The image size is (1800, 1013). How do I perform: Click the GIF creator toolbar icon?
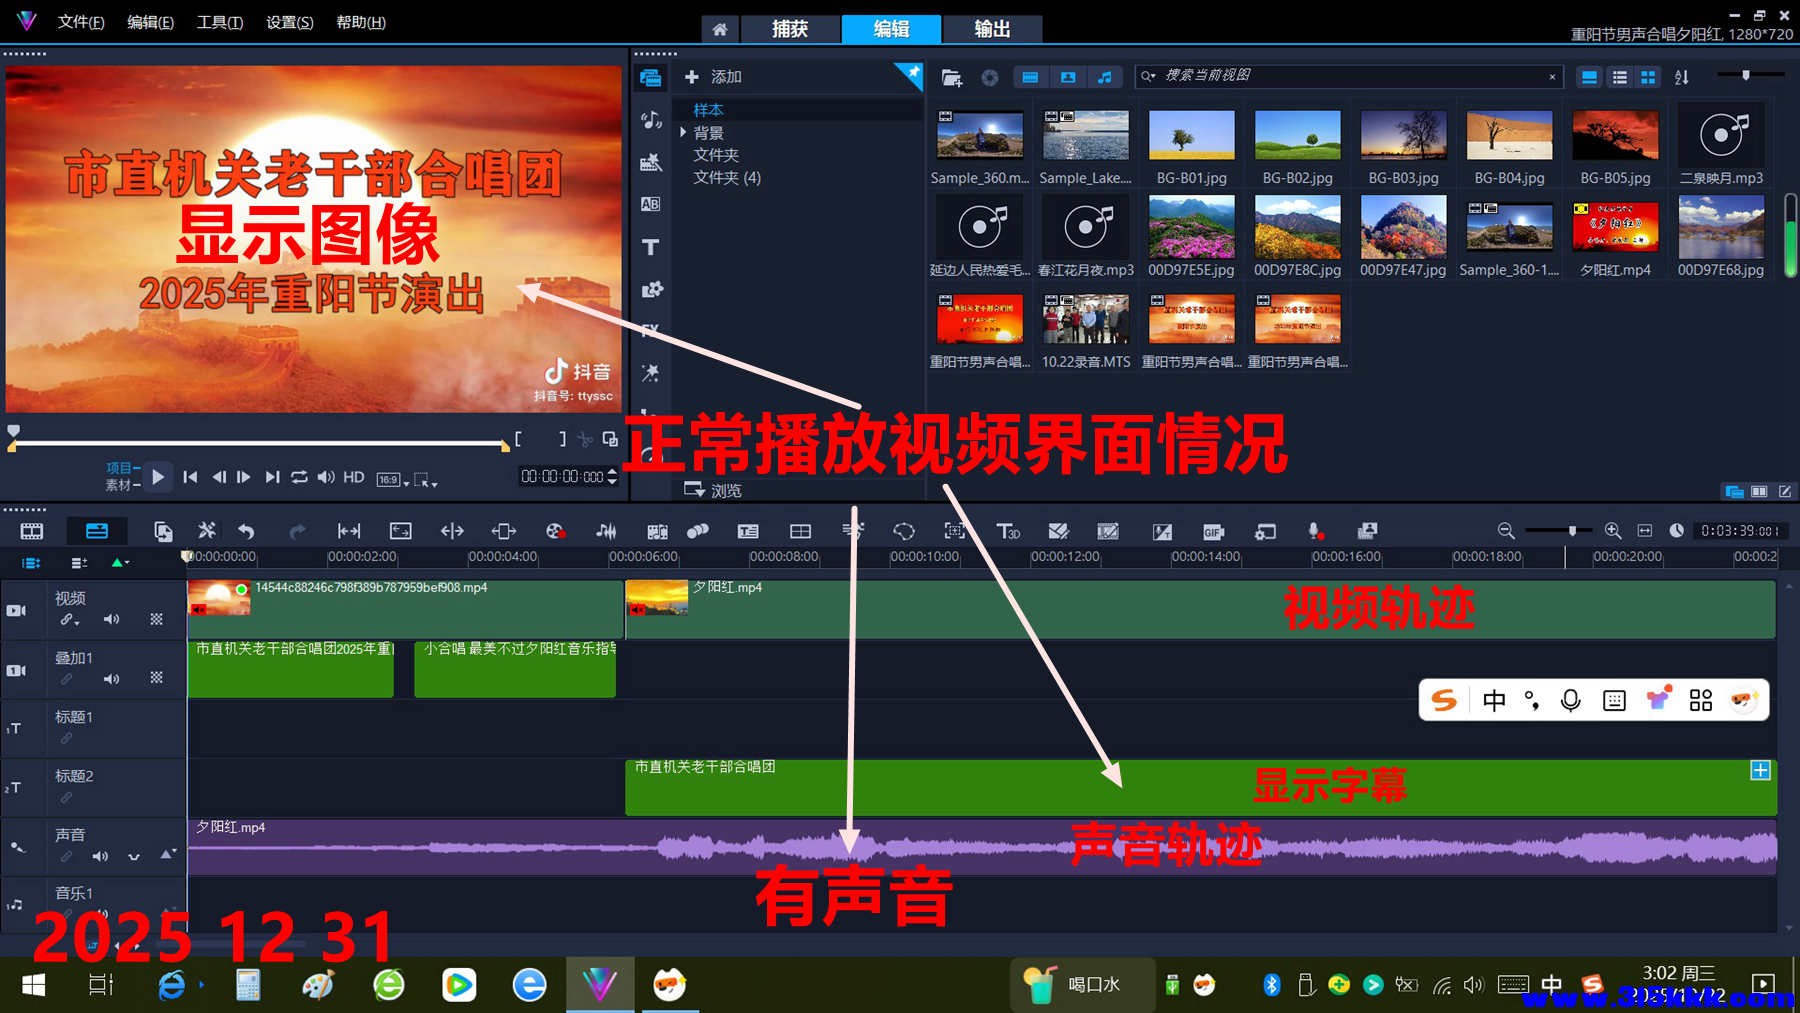coord(1212,531)
